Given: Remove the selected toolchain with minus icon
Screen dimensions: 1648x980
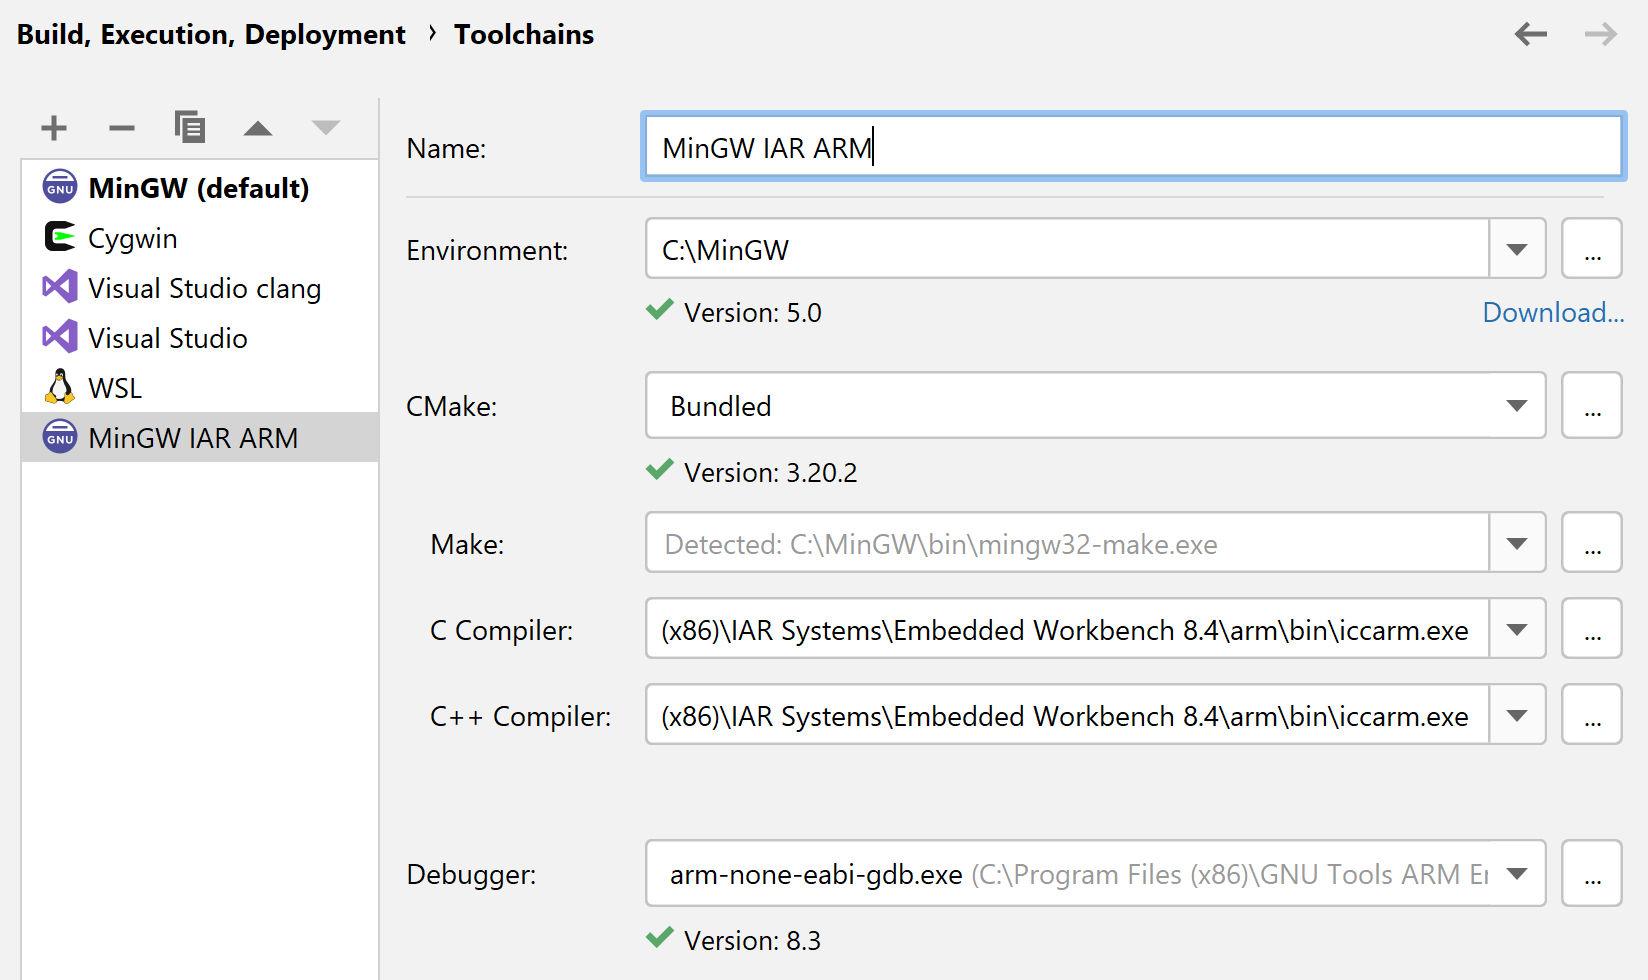Looking at the screenshot, I should [121, 128].
